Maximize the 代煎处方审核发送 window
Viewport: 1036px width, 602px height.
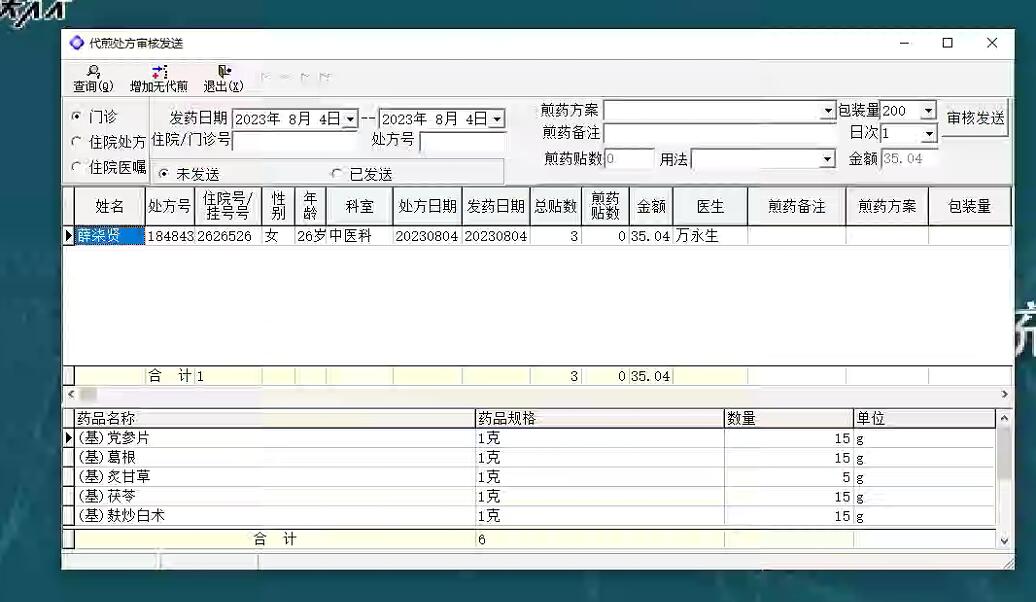947,43
